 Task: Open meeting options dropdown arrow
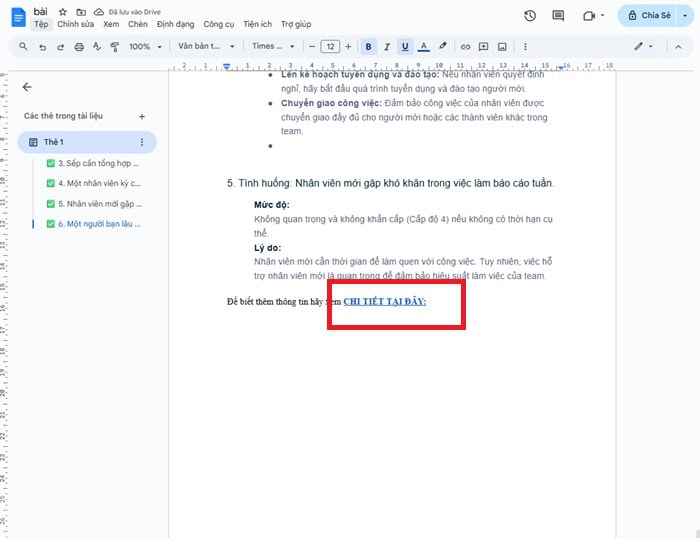(602, 16)
